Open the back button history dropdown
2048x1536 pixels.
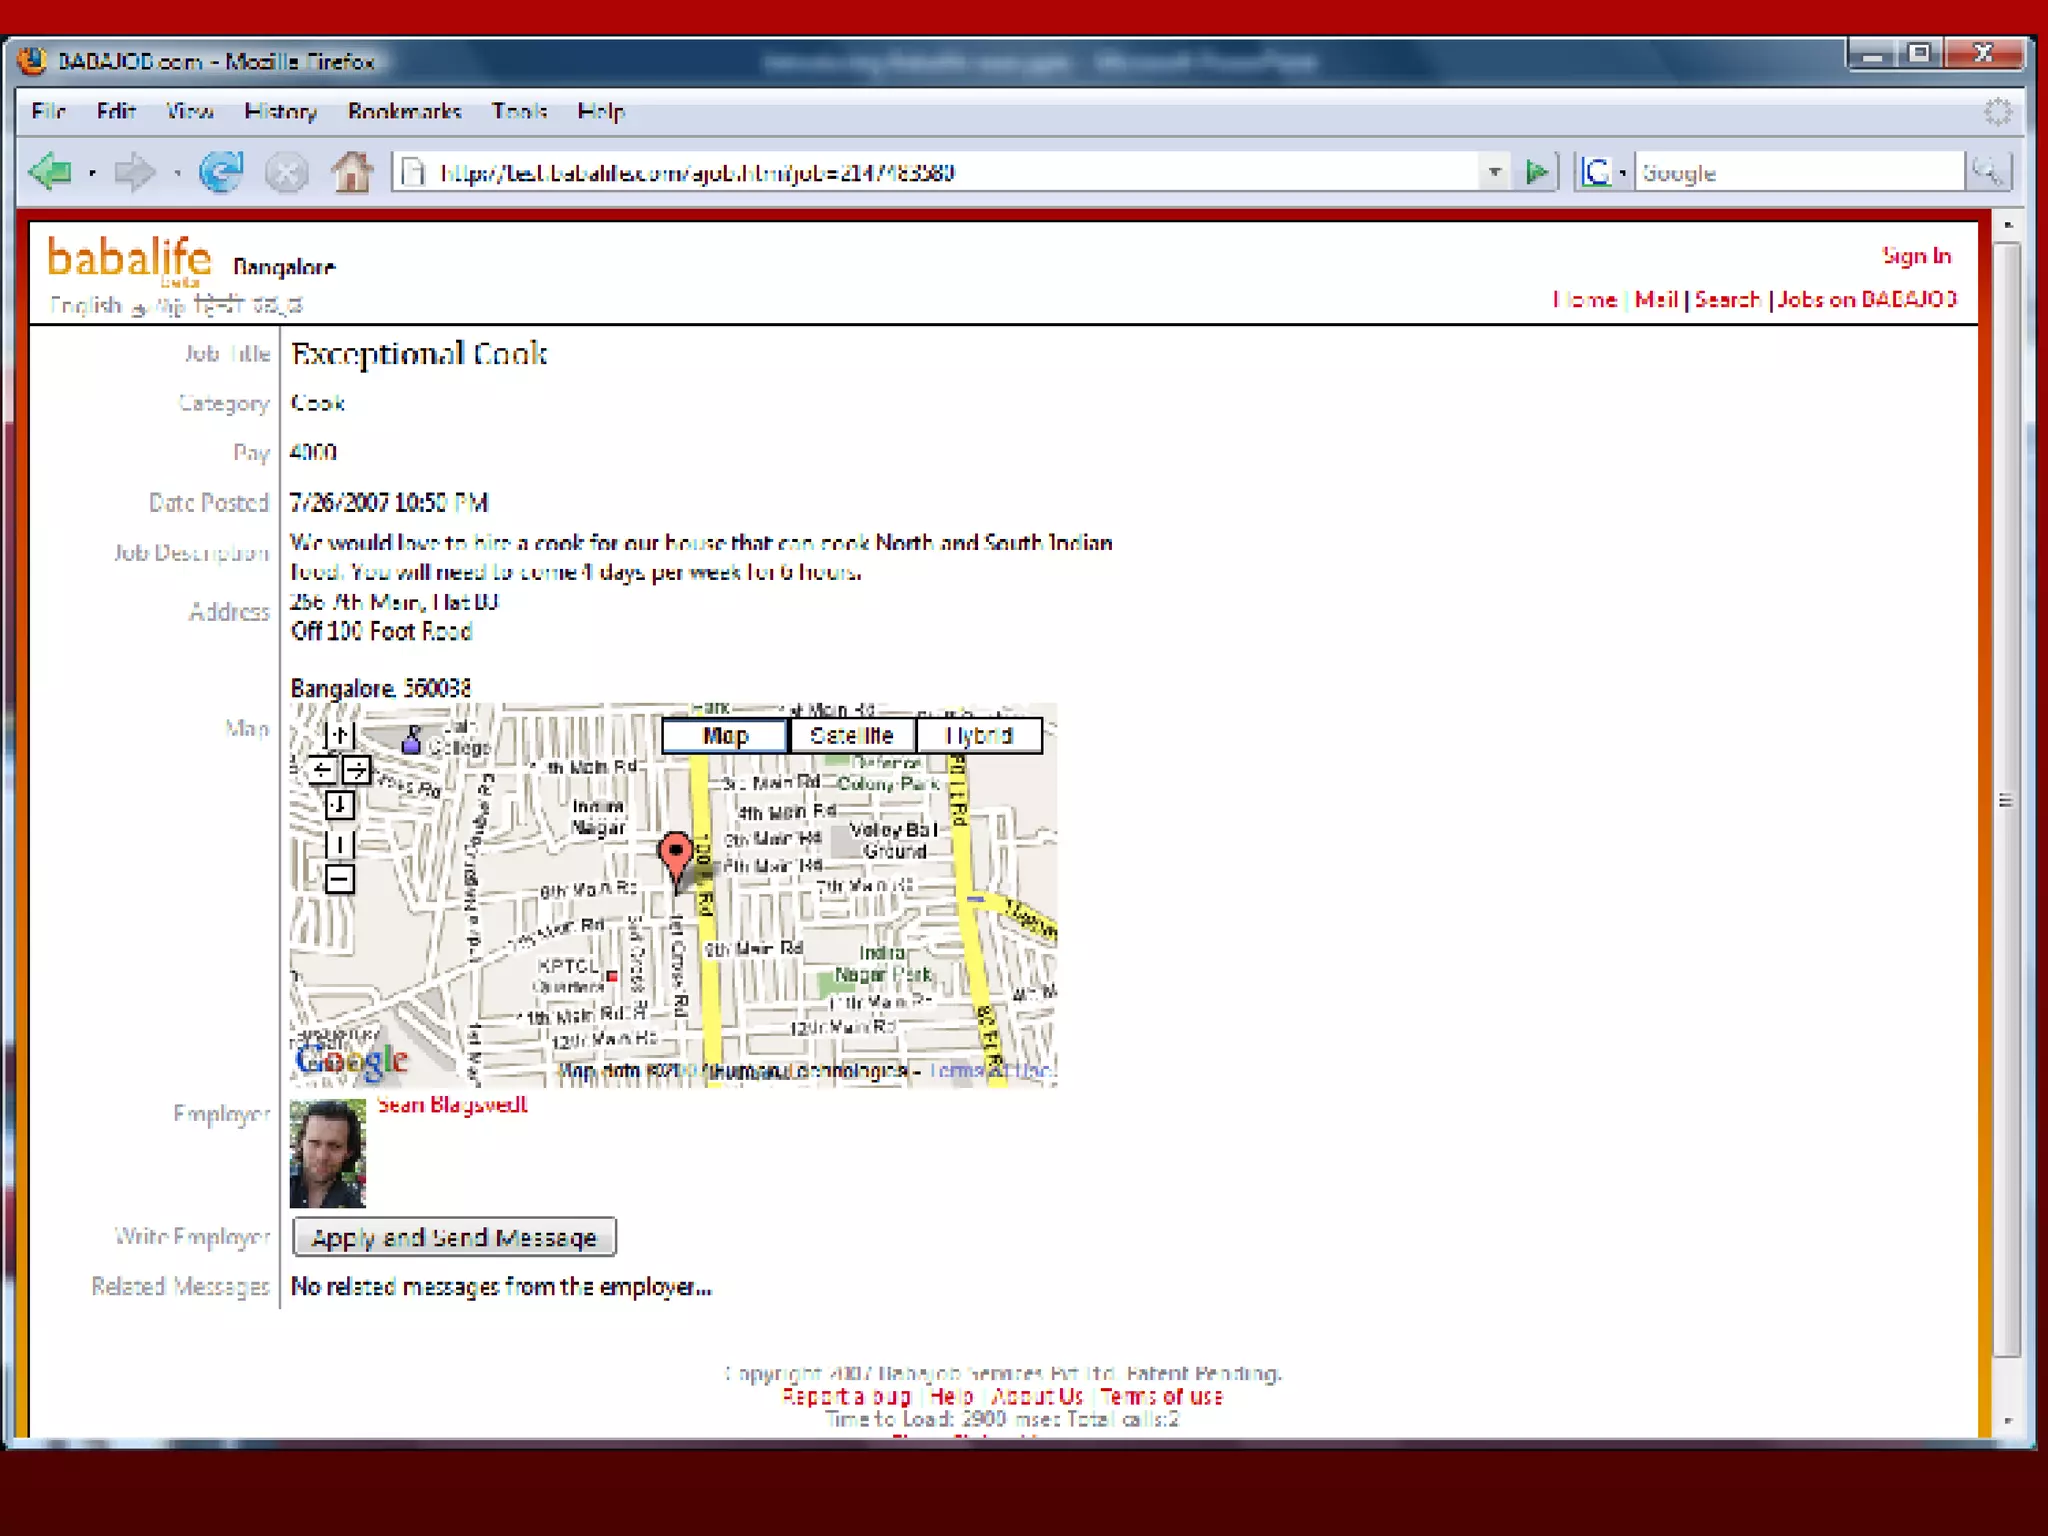tap(92, 173)
